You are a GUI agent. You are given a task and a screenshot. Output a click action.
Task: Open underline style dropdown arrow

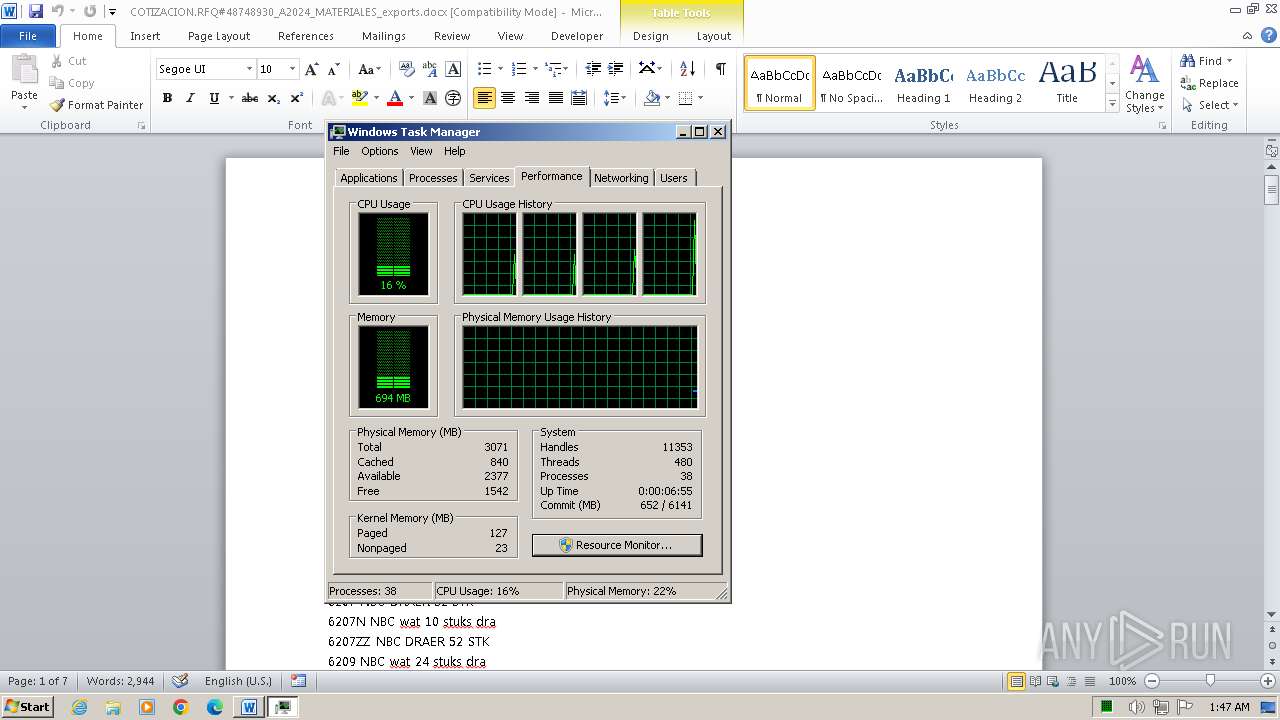click(x=231, y=98)
